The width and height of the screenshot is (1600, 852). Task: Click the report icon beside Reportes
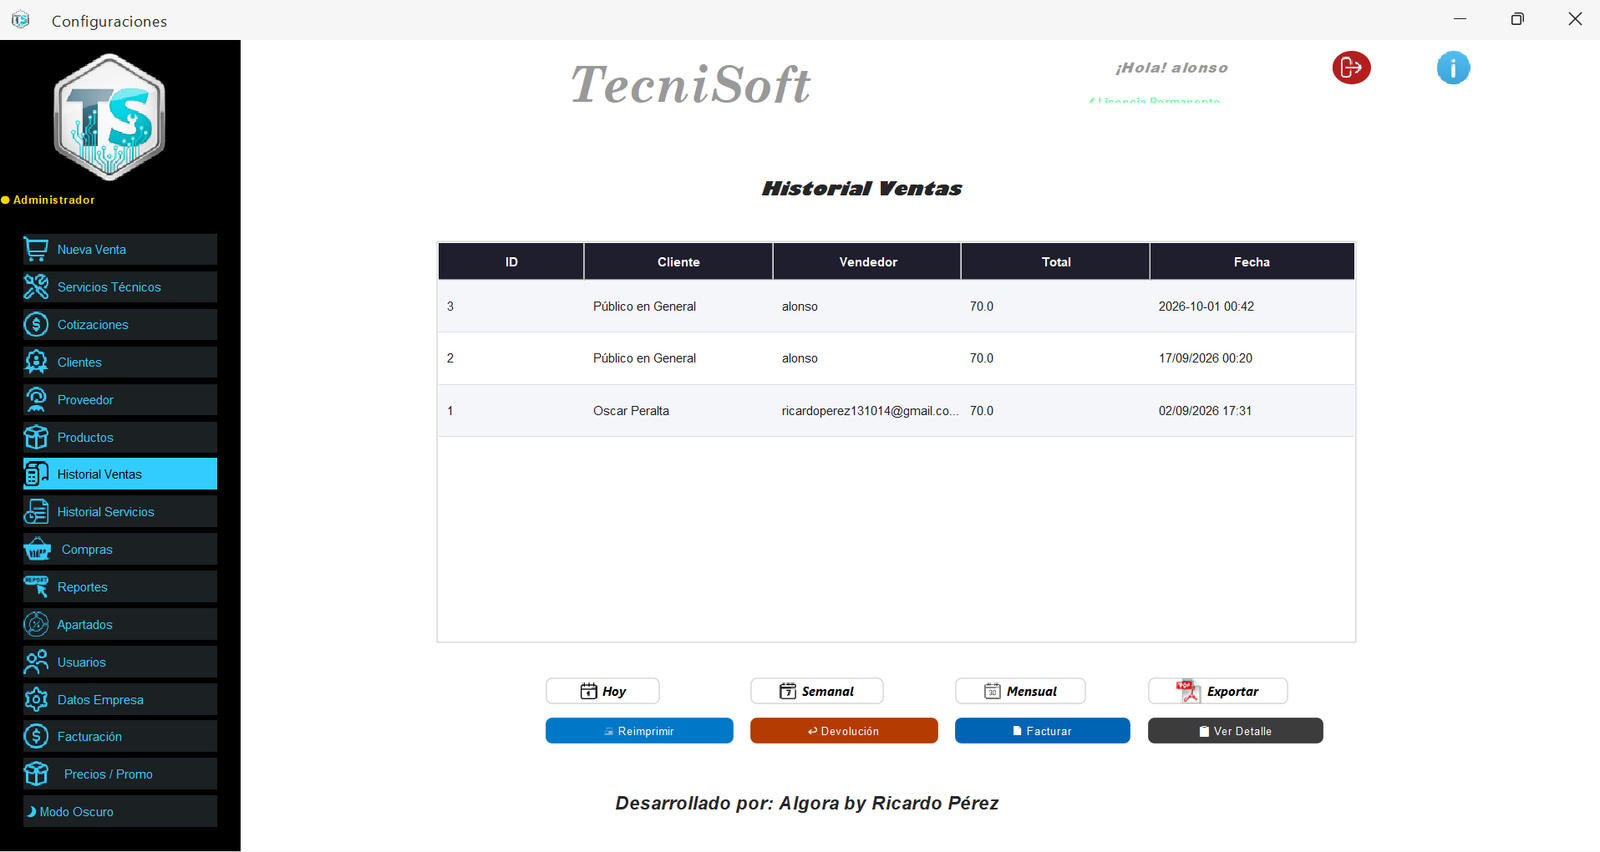36,587
